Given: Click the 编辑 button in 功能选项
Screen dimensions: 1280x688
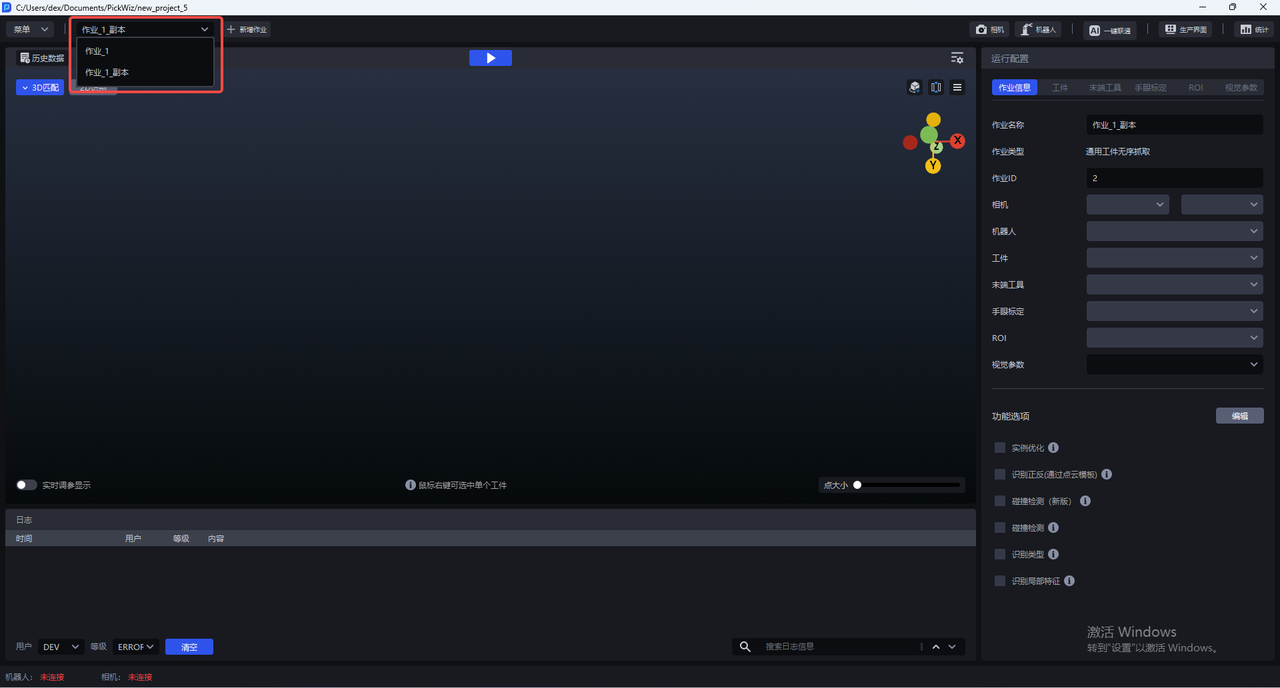Looking at the screenshot, I should [x=1239, y=416].
